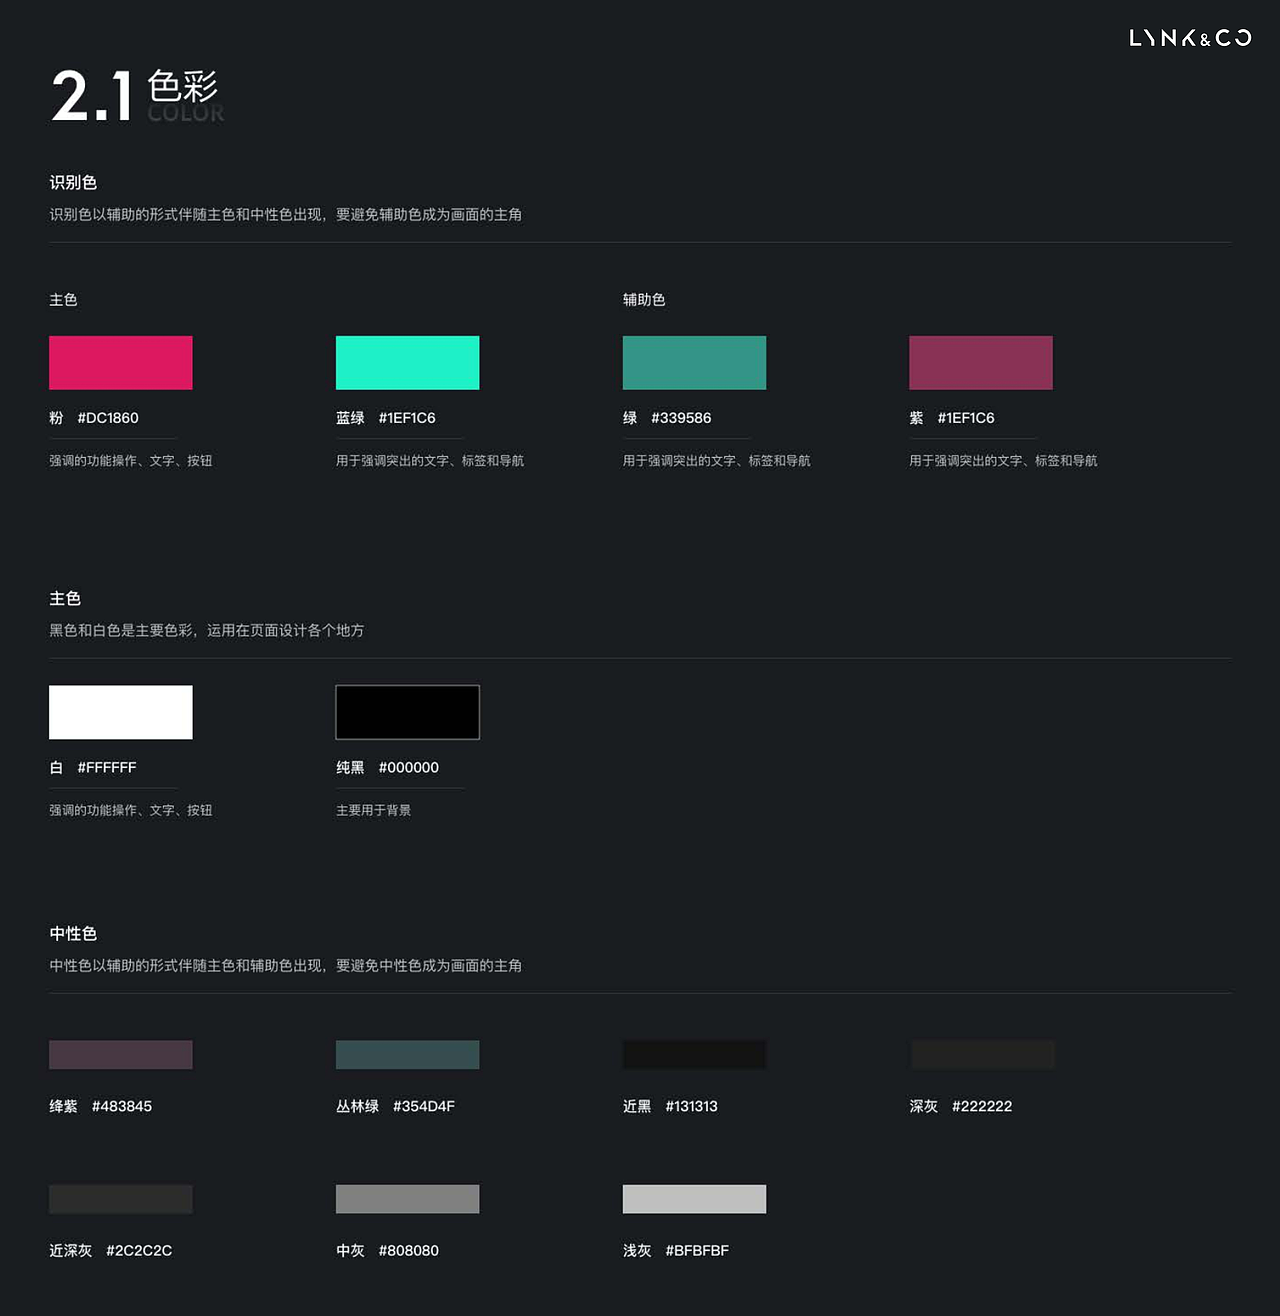Click the near-black 近黑 #131313 swatch
The image size is (1280, 1316).
pos(694,1054)
